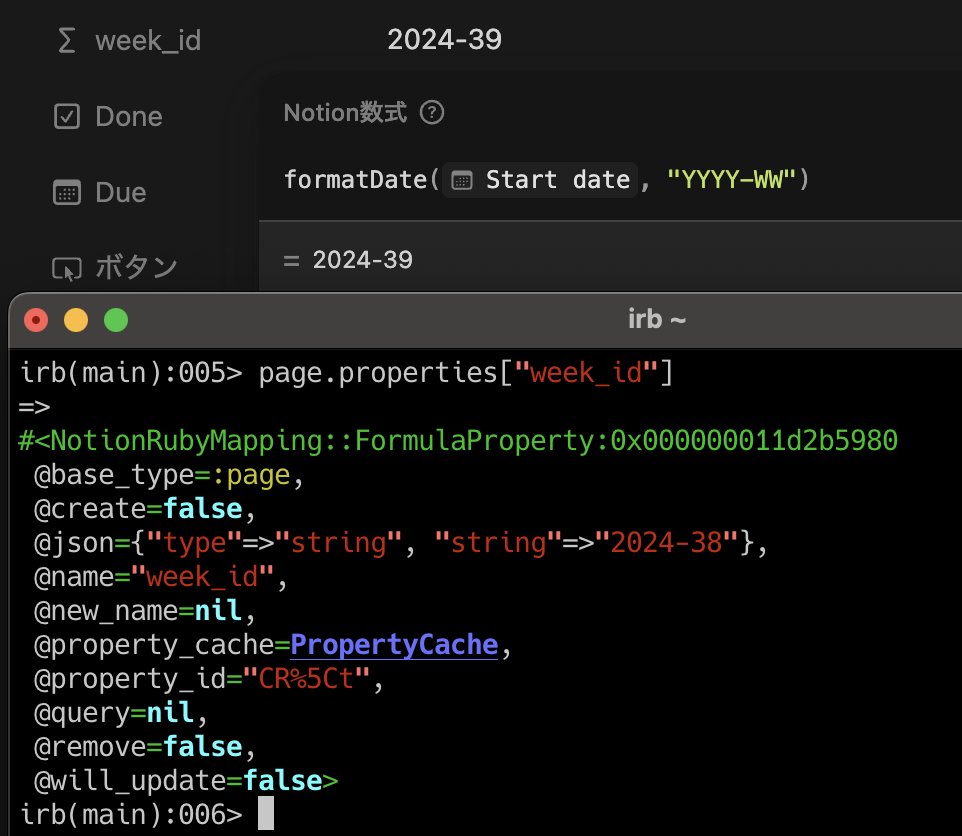Open the underlined PropertyCache link
Image resolution: width=962 pixels, height=836 pixels.
(394, 645)
